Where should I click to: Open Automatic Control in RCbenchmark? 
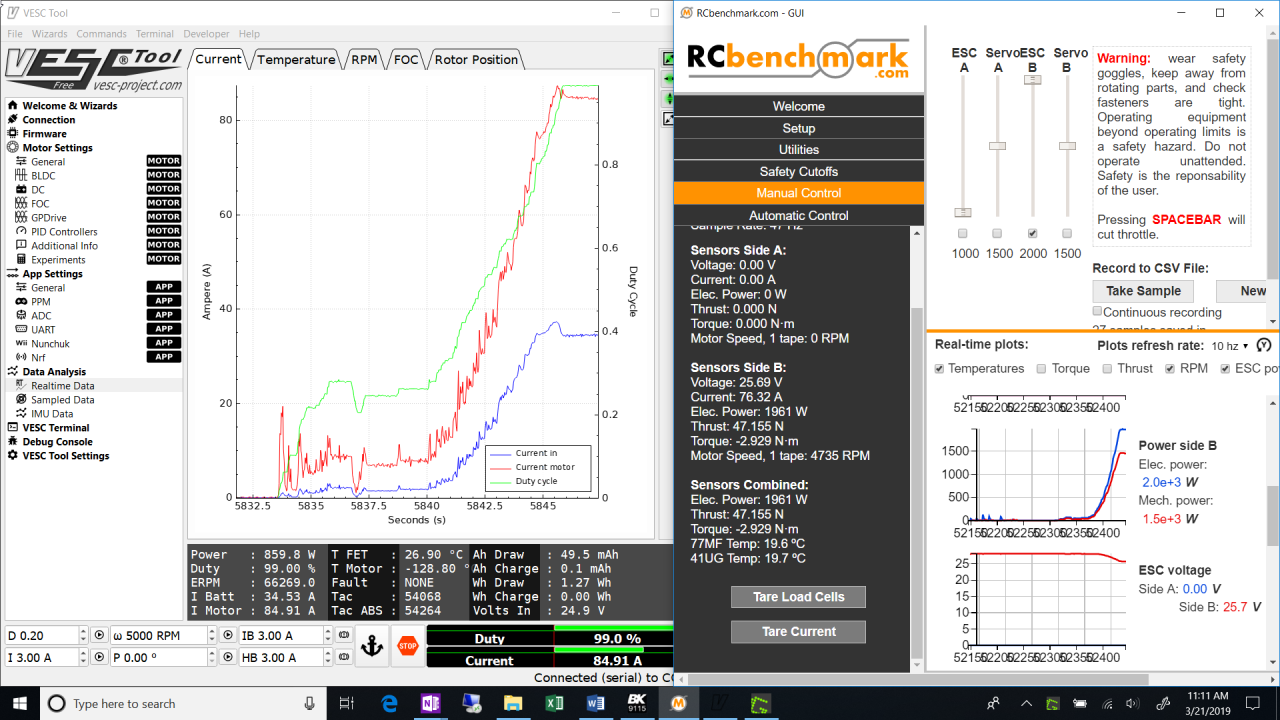pyautogui.click(x=798, y=215)
